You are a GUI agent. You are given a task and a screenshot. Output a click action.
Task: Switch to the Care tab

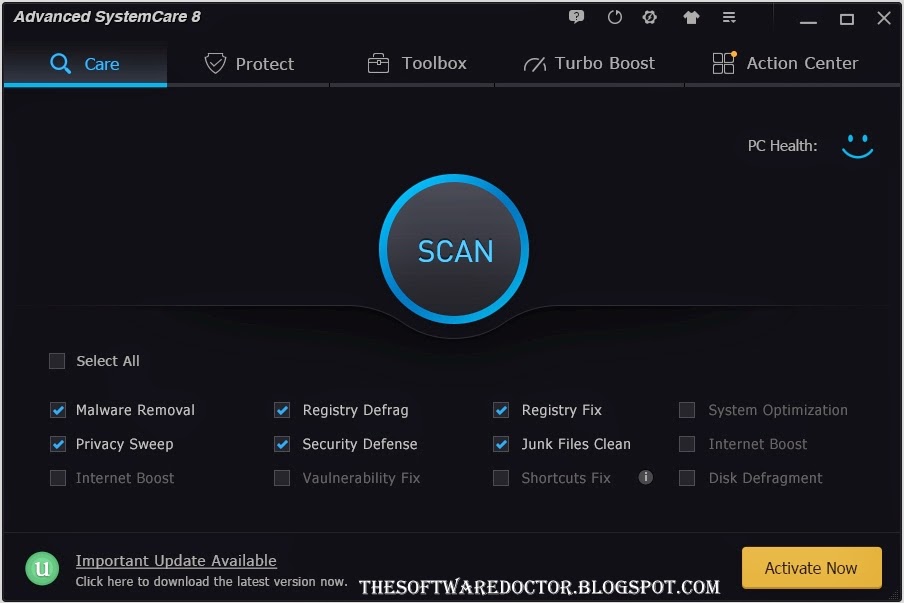85,63
